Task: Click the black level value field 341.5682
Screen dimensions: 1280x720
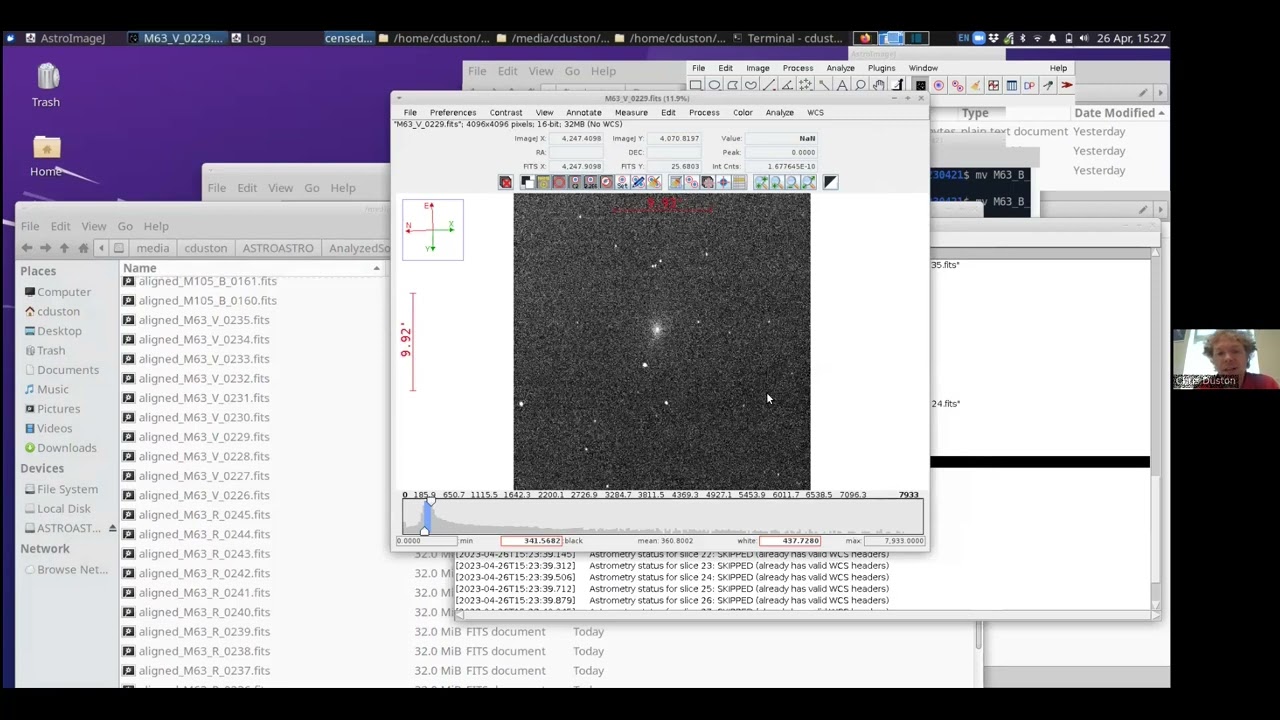Action: pyautogui.click(x=531, y=541)
